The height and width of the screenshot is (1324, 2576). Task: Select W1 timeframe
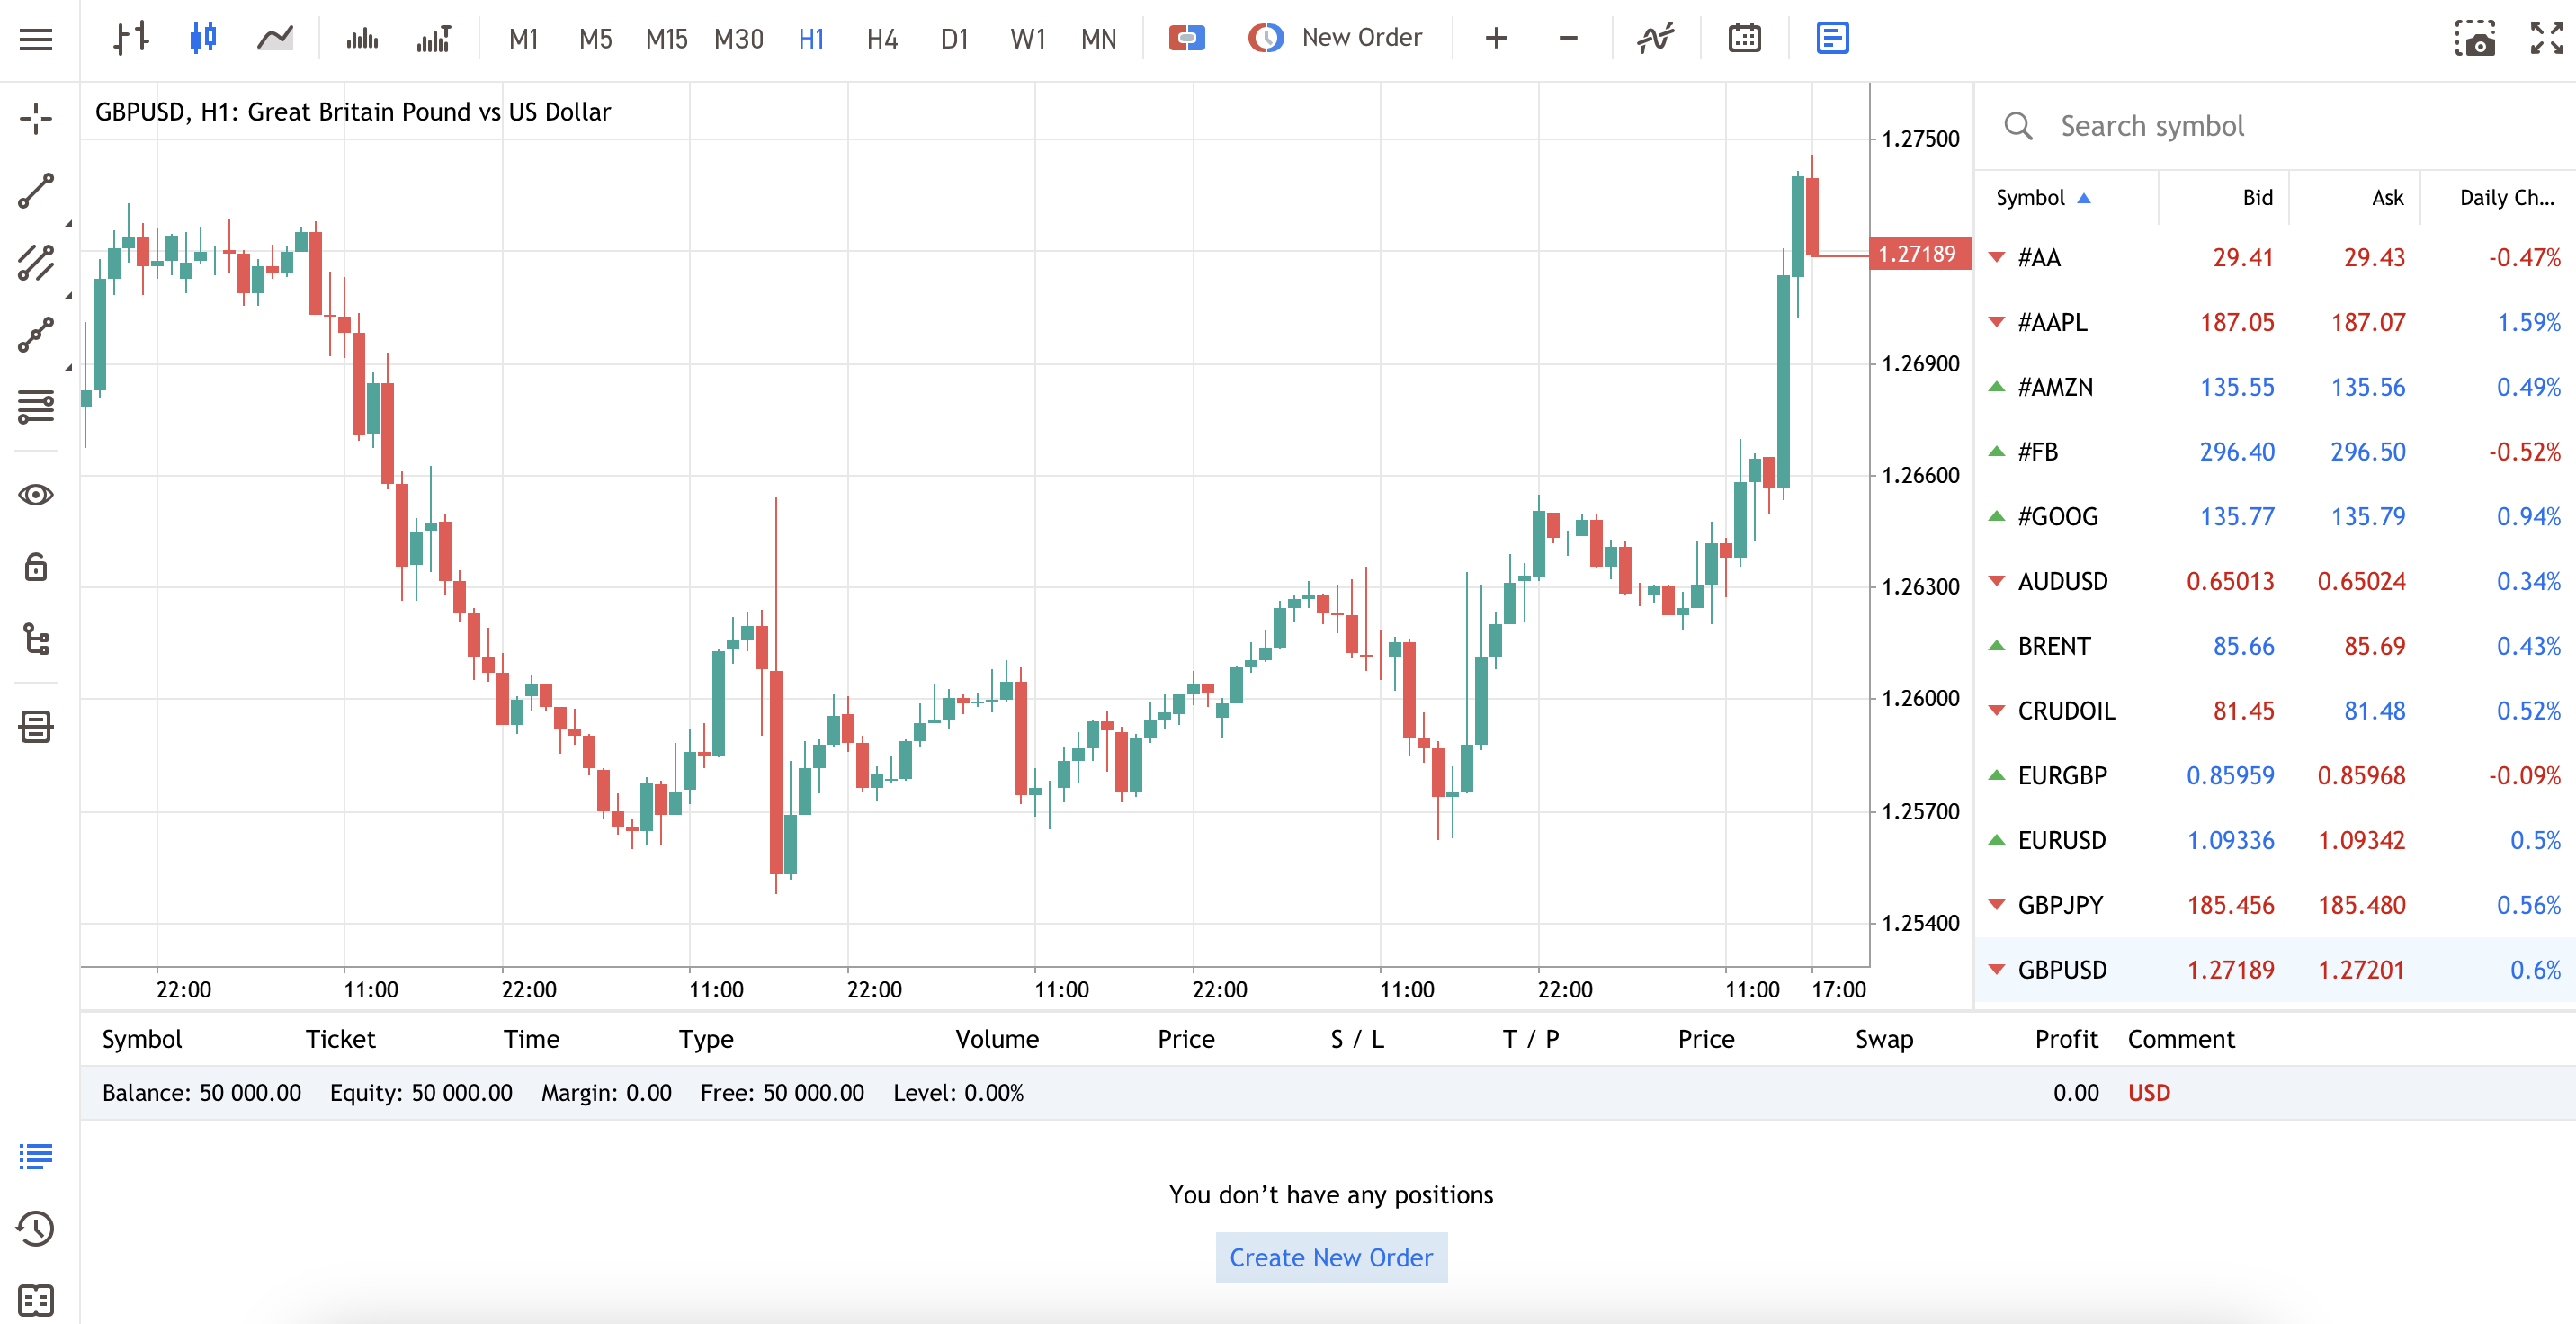point(1027,39)
